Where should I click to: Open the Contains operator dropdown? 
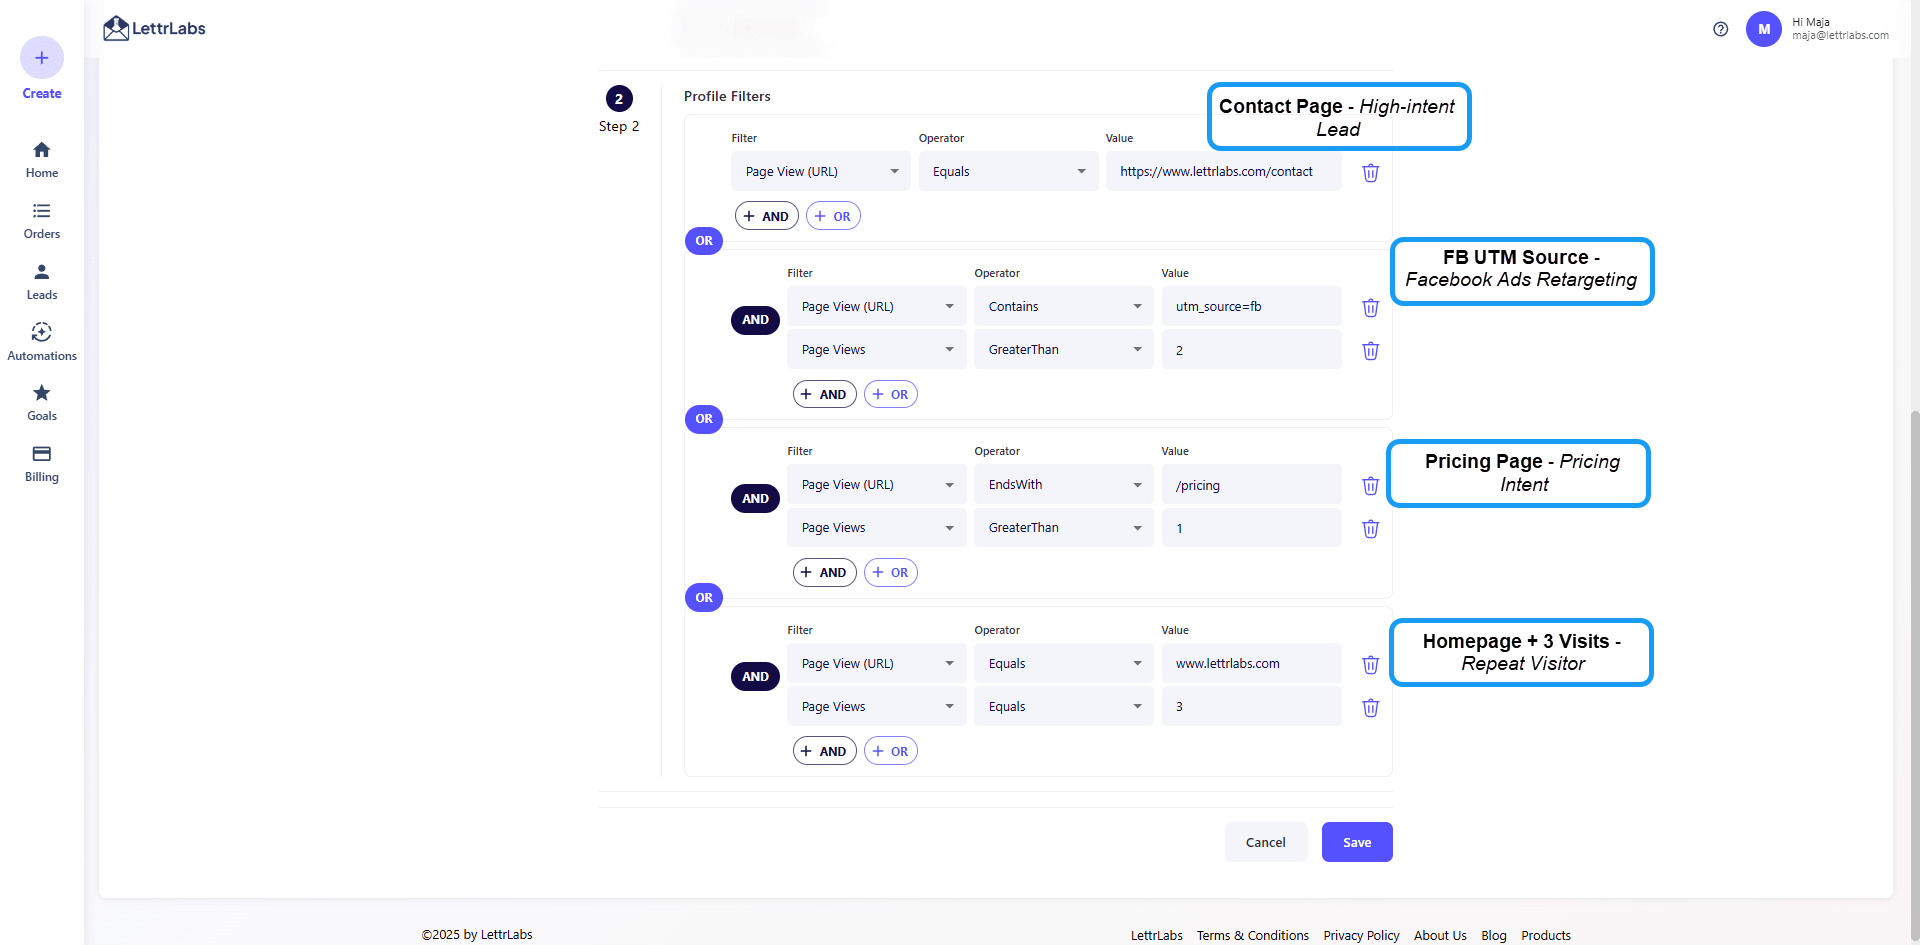pyautogui.click(x=1064, y=306)
